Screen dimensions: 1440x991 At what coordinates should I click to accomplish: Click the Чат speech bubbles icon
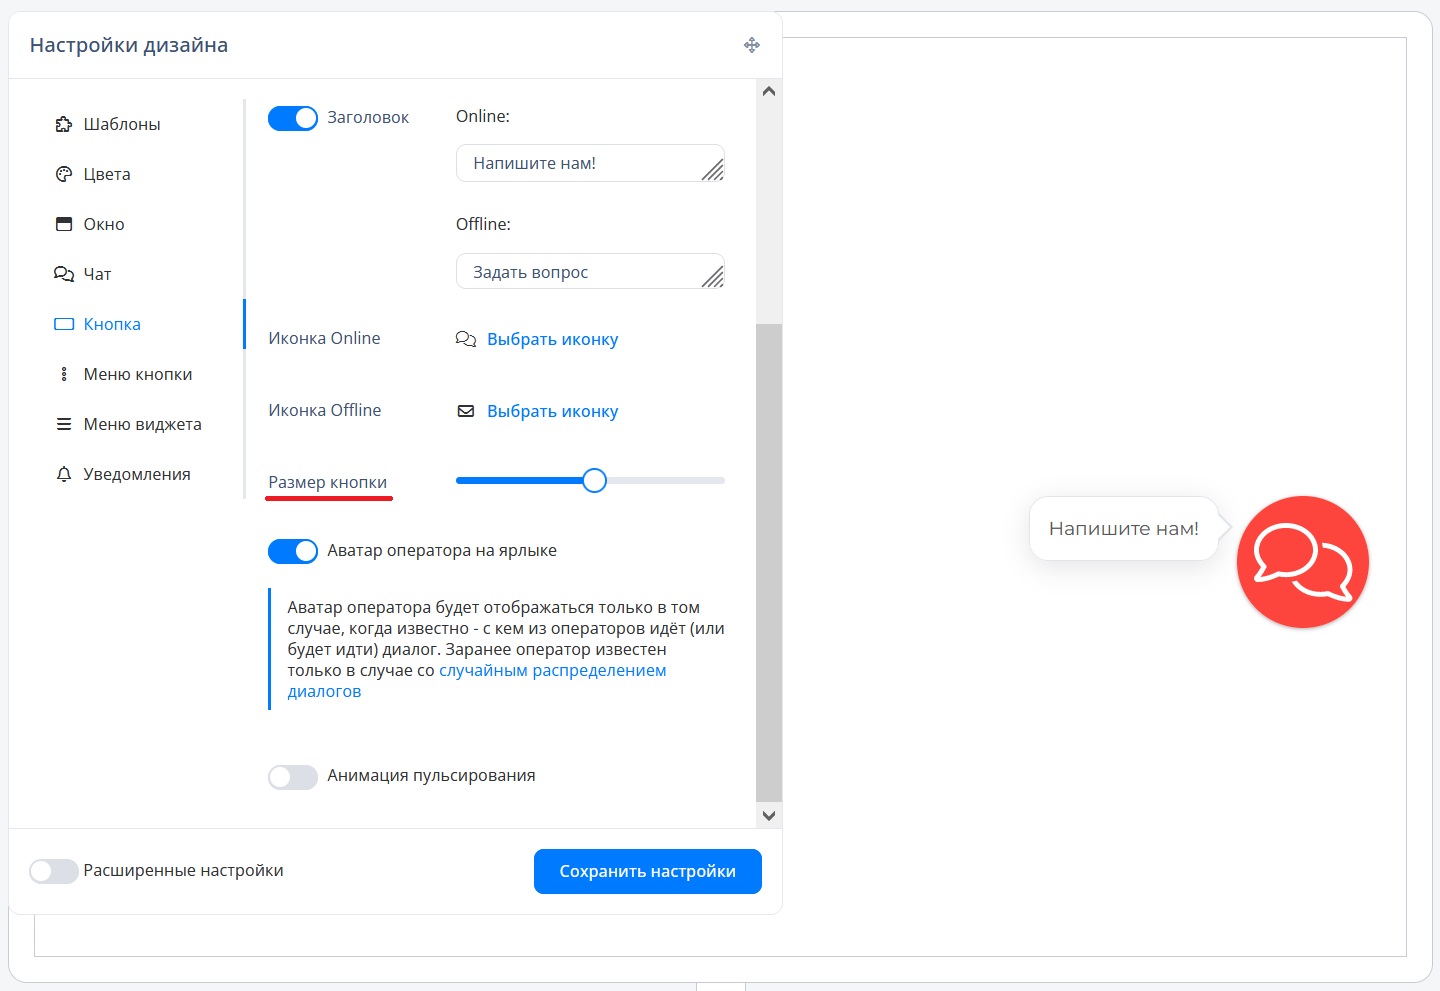pos(64,274)
